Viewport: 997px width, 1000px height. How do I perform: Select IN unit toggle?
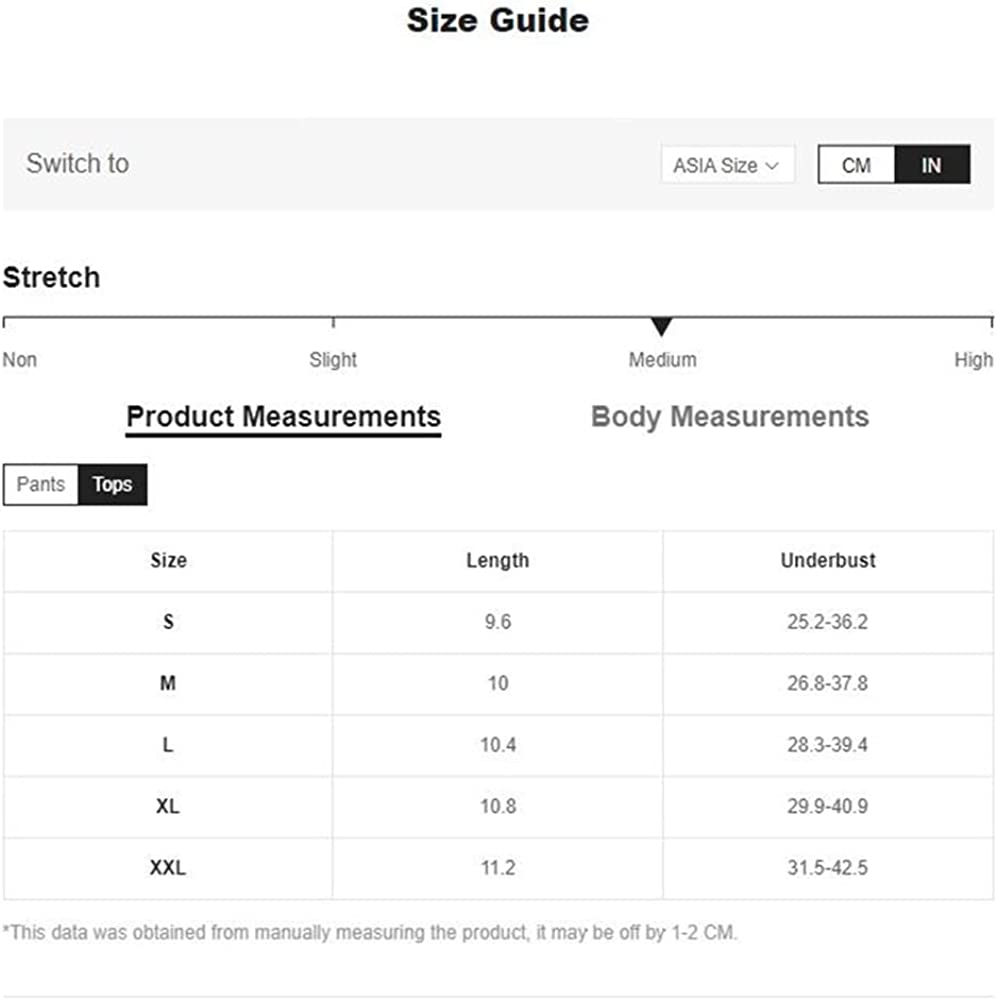(931, 165)
